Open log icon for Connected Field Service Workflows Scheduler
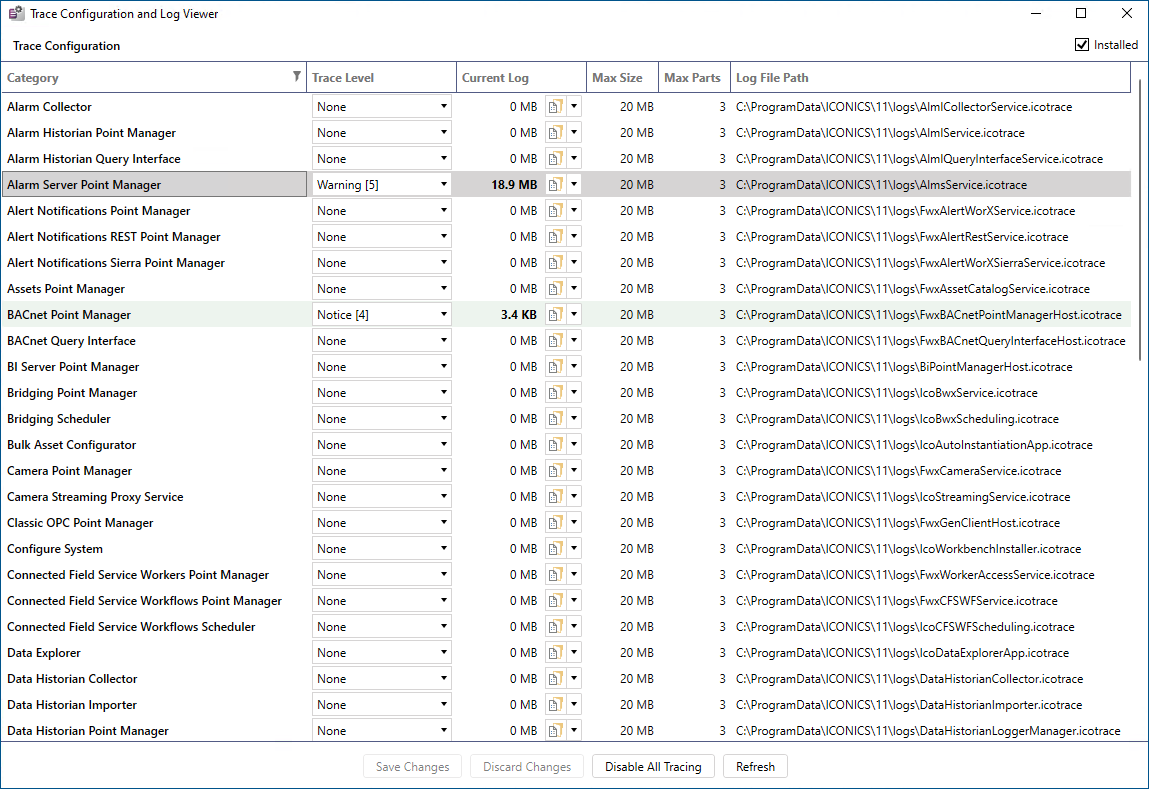Image resolution: width=1149 pixels, height=789 pixels. tap(555, 627)
